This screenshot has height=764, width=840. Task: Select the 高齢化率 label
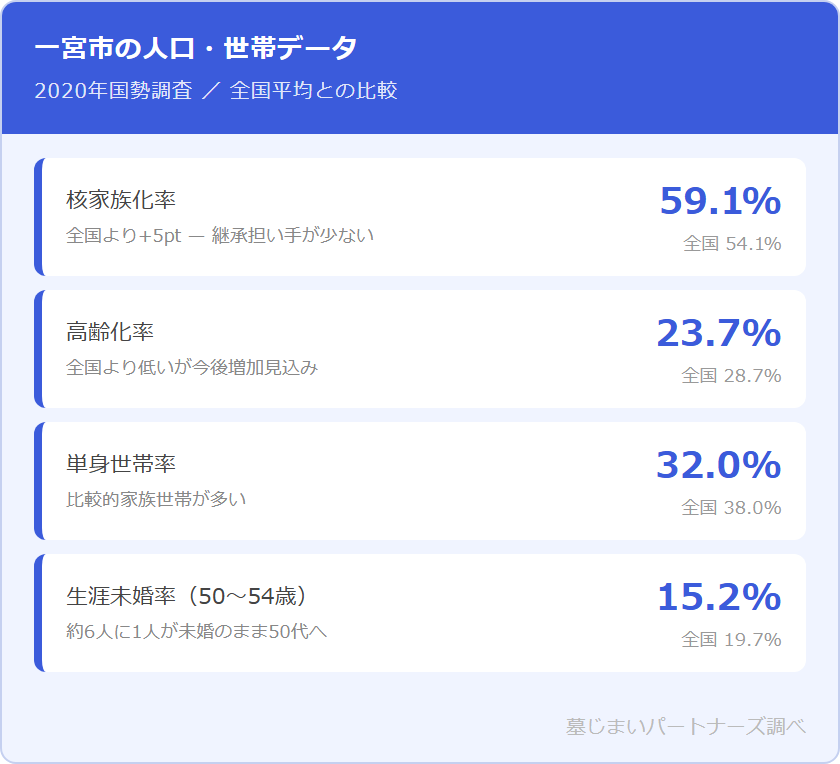tap(109, 331)
